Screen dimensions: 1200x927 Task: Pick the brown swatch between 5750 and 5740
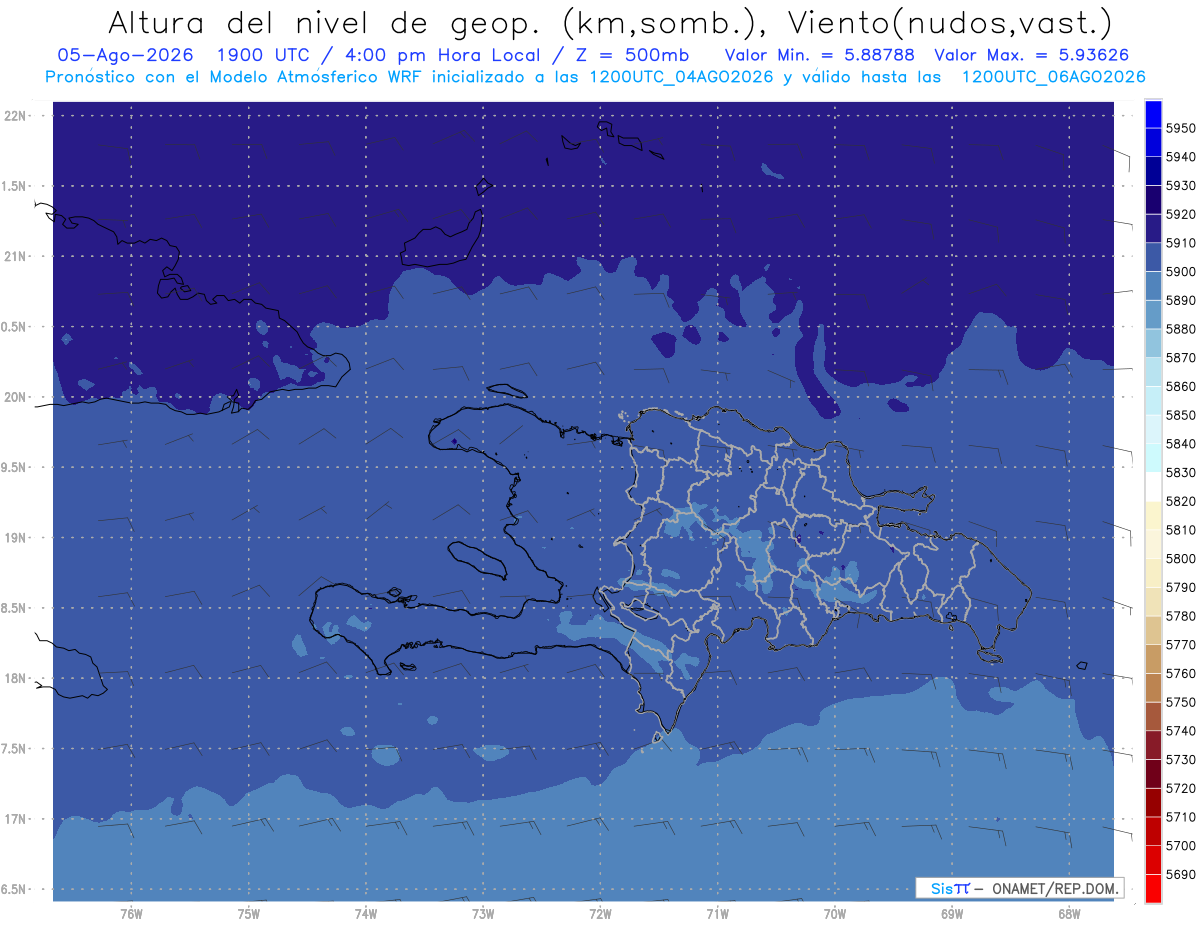[1152, 716]
